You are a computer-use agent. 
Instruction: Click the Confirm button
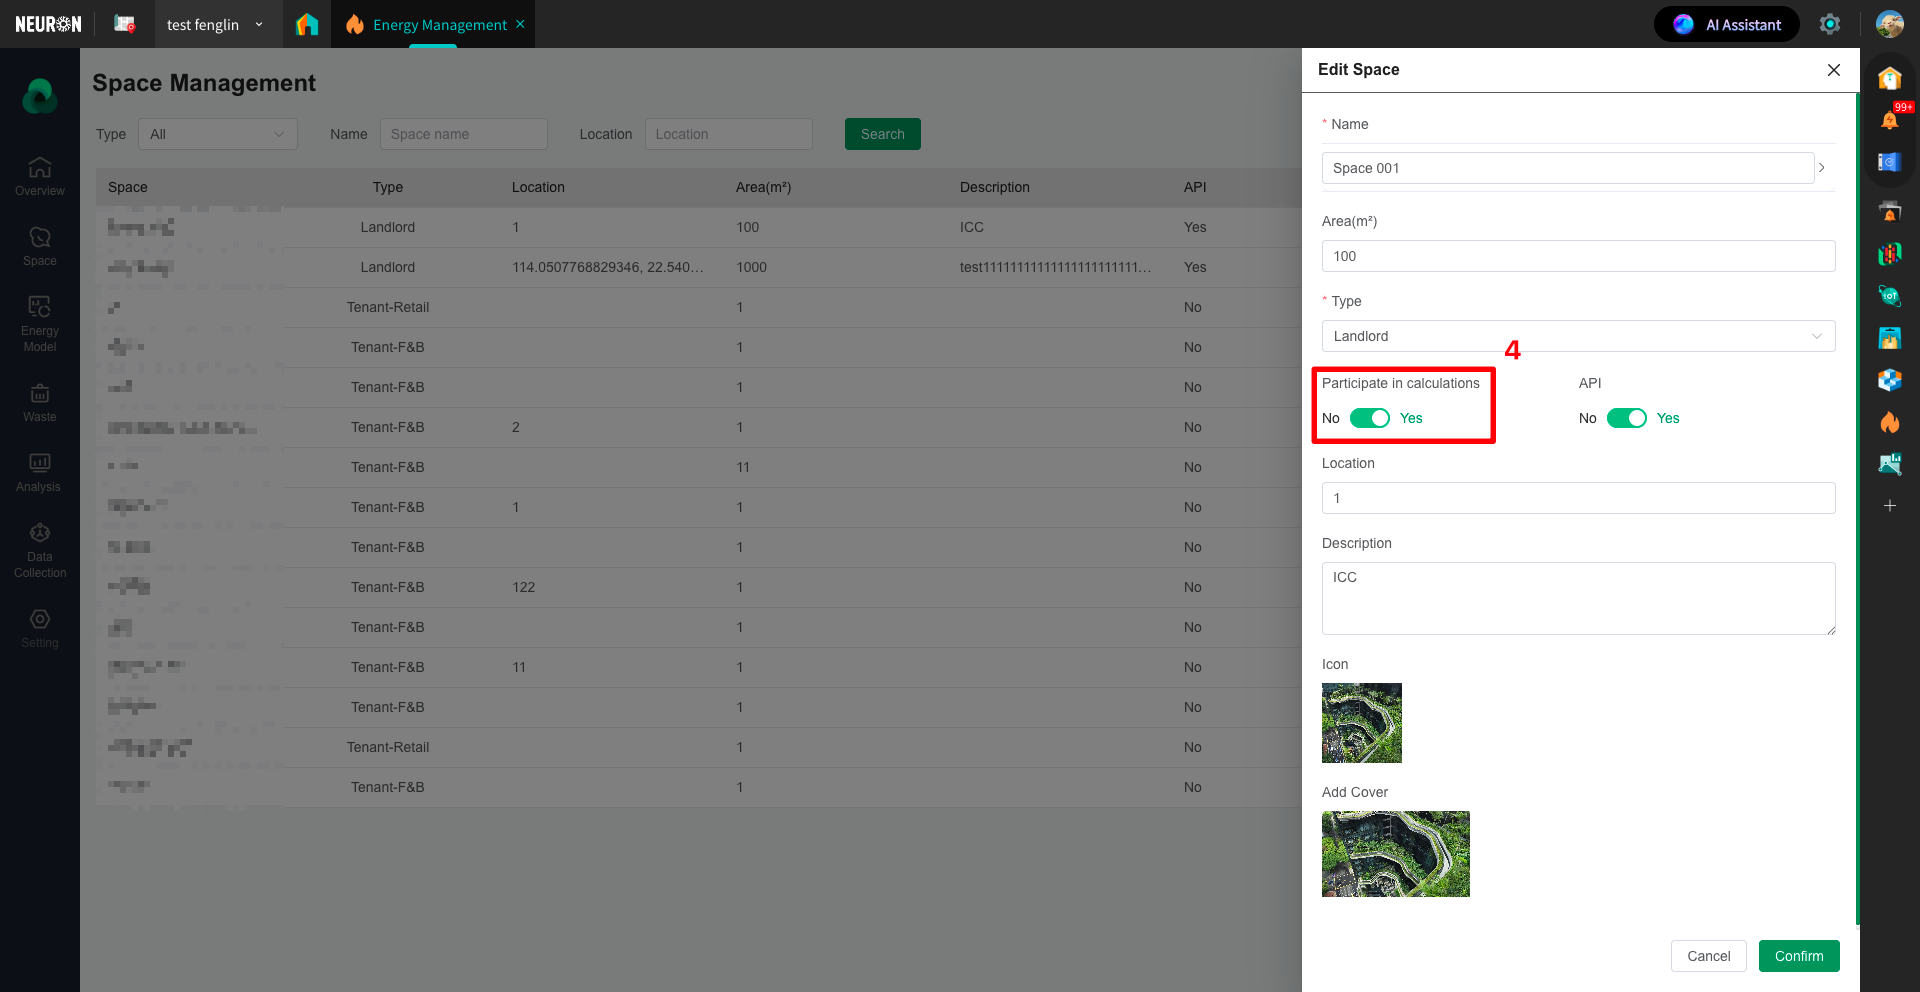(1798, 956)
